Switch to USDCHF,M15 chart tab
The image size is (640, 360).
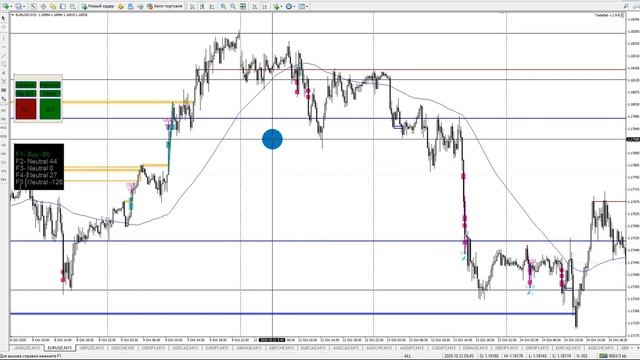tap(123, 348)
